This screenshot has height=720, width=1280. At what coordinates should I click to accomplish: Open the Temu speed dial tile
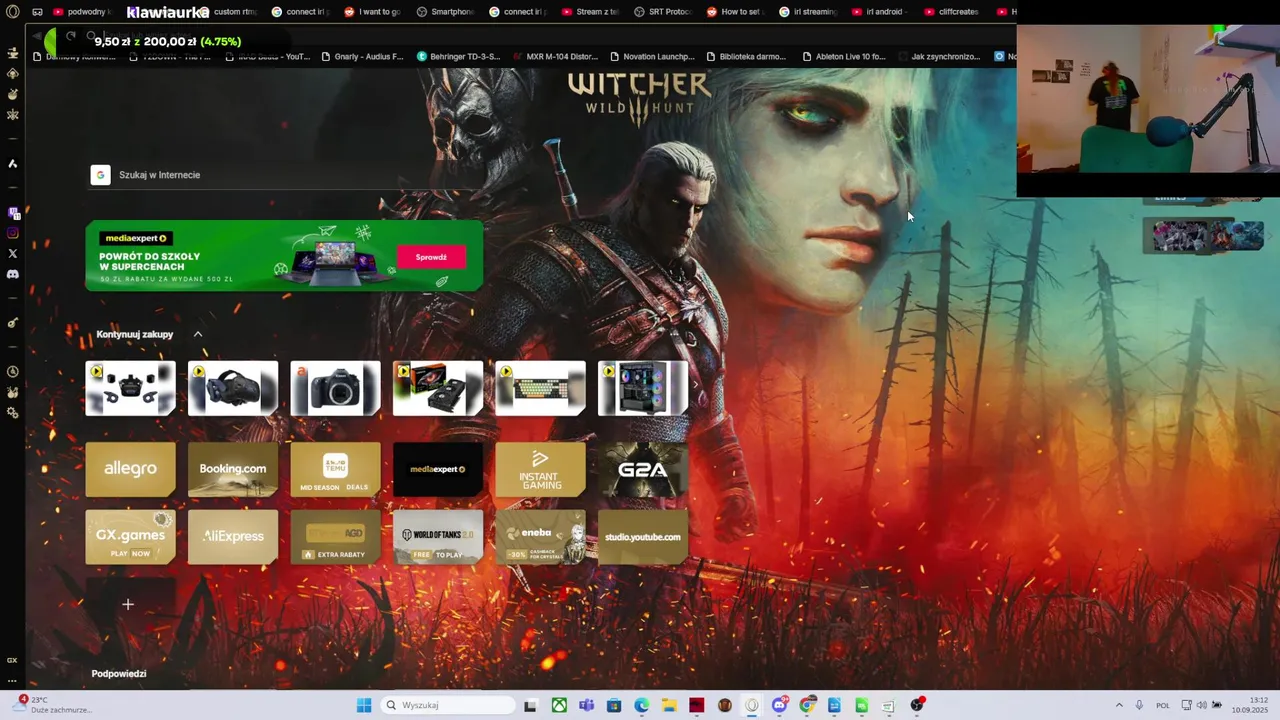pos(335,469)
